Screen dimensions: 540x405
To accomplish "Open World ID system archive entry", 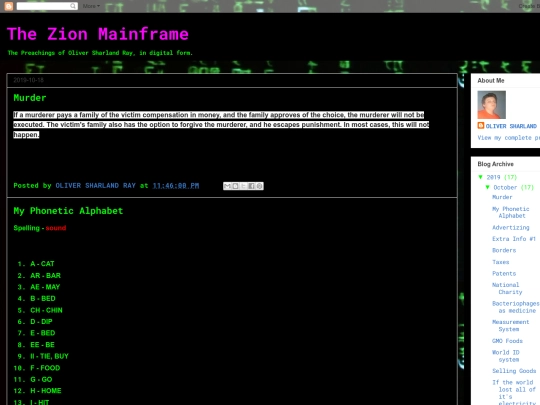I will tap(506, 356).
